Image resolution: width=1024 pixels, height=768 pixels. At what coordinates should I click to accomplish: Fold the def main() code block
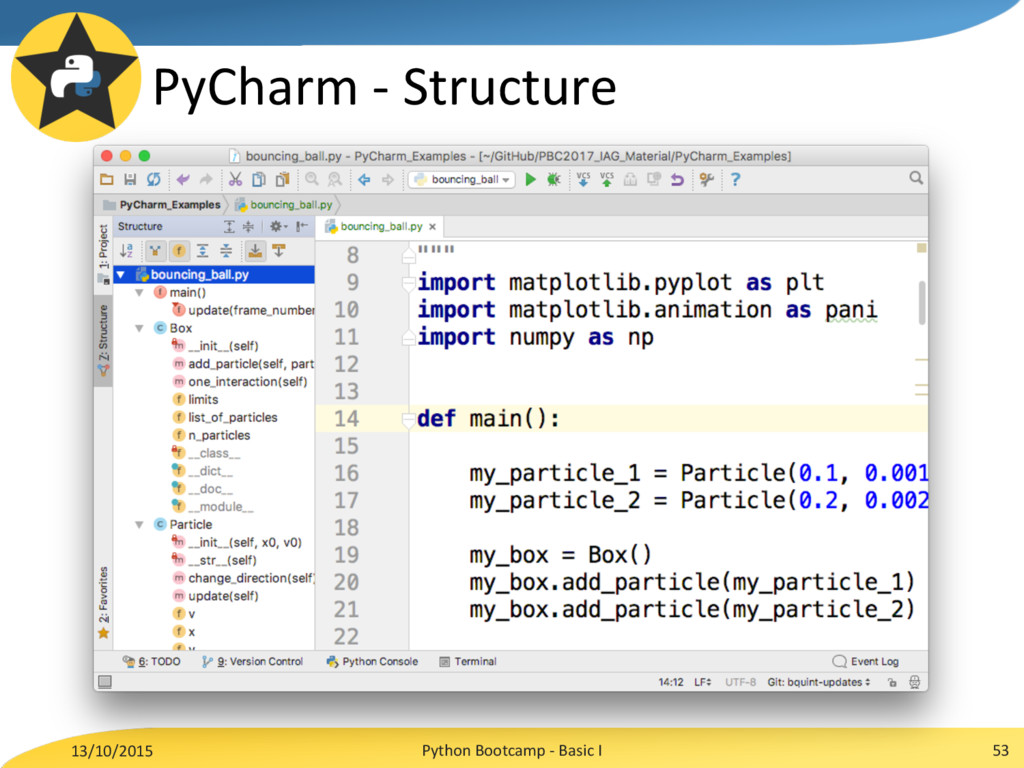pyautogui.click(x=409, y=419)
